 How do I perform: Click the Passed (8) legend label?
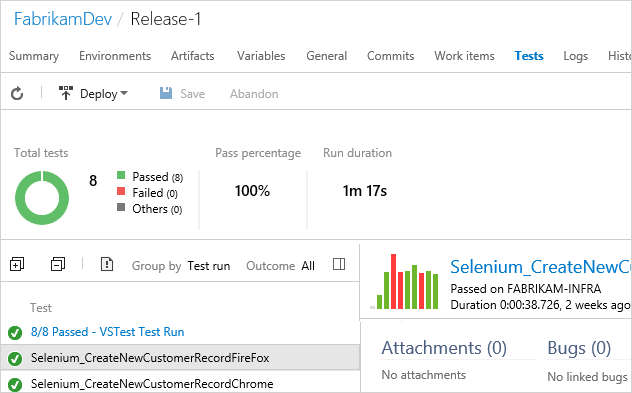pos(158,177)
